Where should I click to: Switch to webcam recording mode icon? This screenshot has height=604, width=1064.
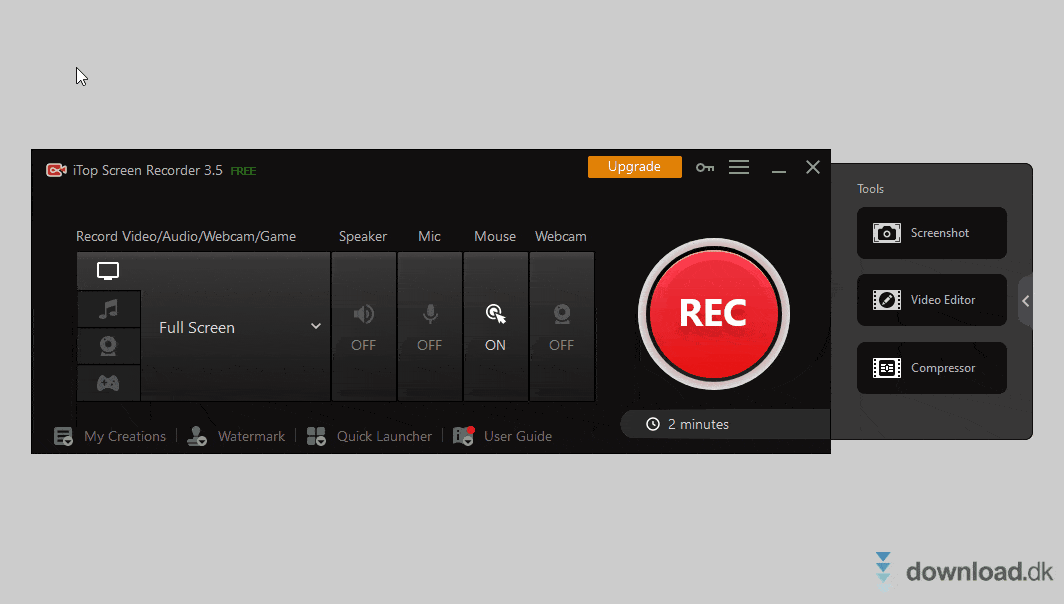[108, 347]
